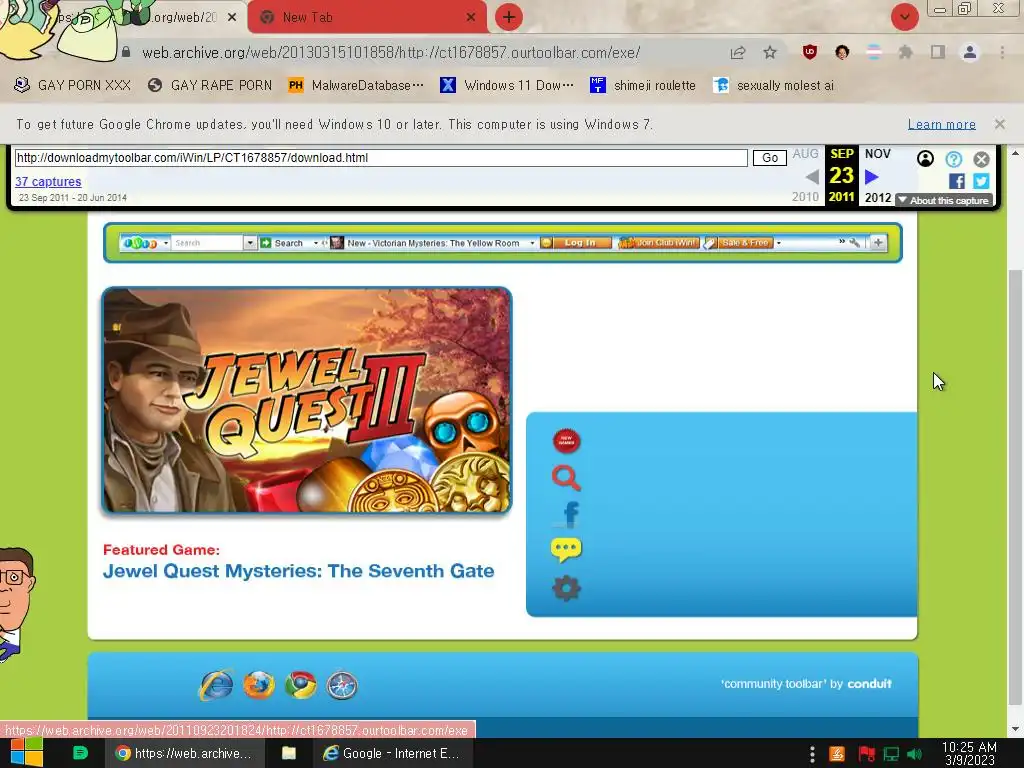Bookmark this page with the star icon
1024x768 pixels.
click(770, 53)
